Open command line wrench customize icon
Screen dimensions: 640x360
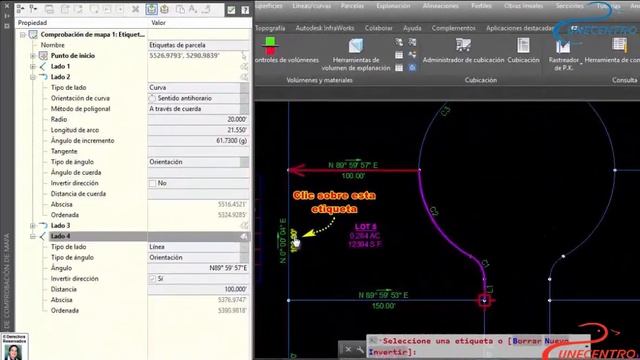pyautogui.click(x=360, y=349)
